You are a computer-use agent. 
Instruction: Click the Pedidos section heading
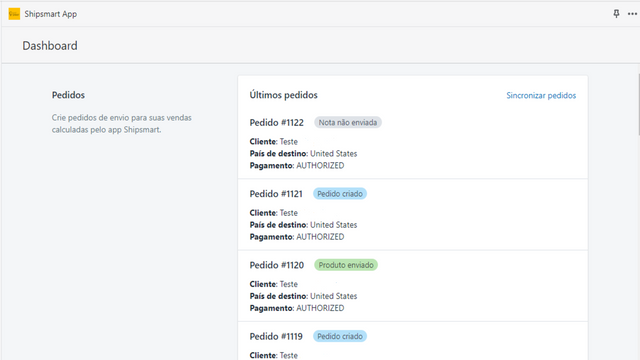[x=68, y=95]
